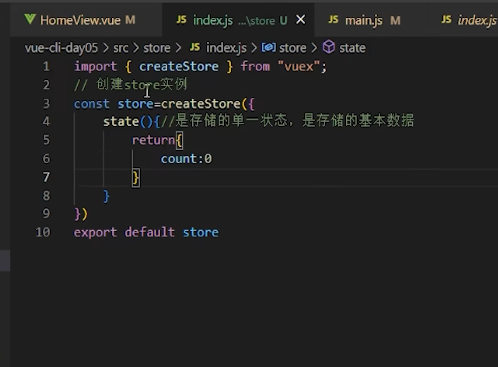Click count:0 on line 6
498x367 pixels.
(186, 159)
